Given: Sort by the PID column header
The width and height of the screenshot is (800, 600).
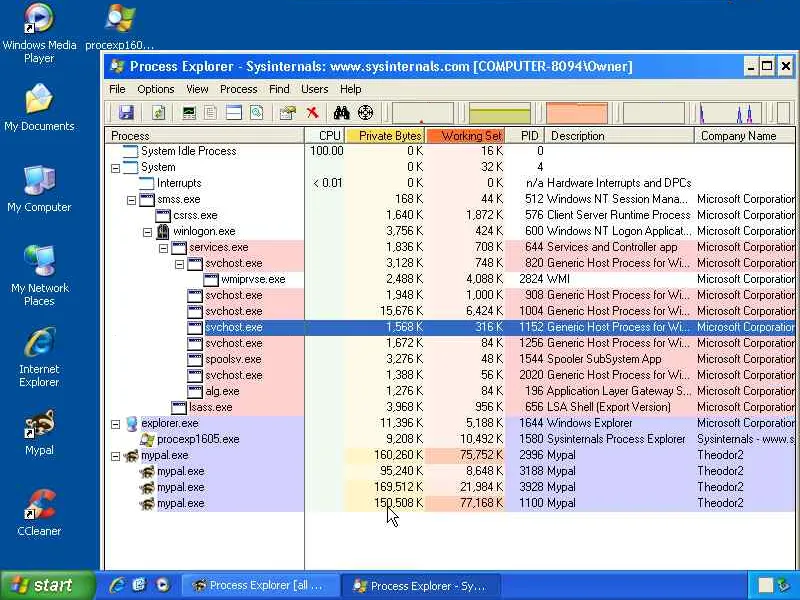Looking at the screenshot, I should coord(525,136).
